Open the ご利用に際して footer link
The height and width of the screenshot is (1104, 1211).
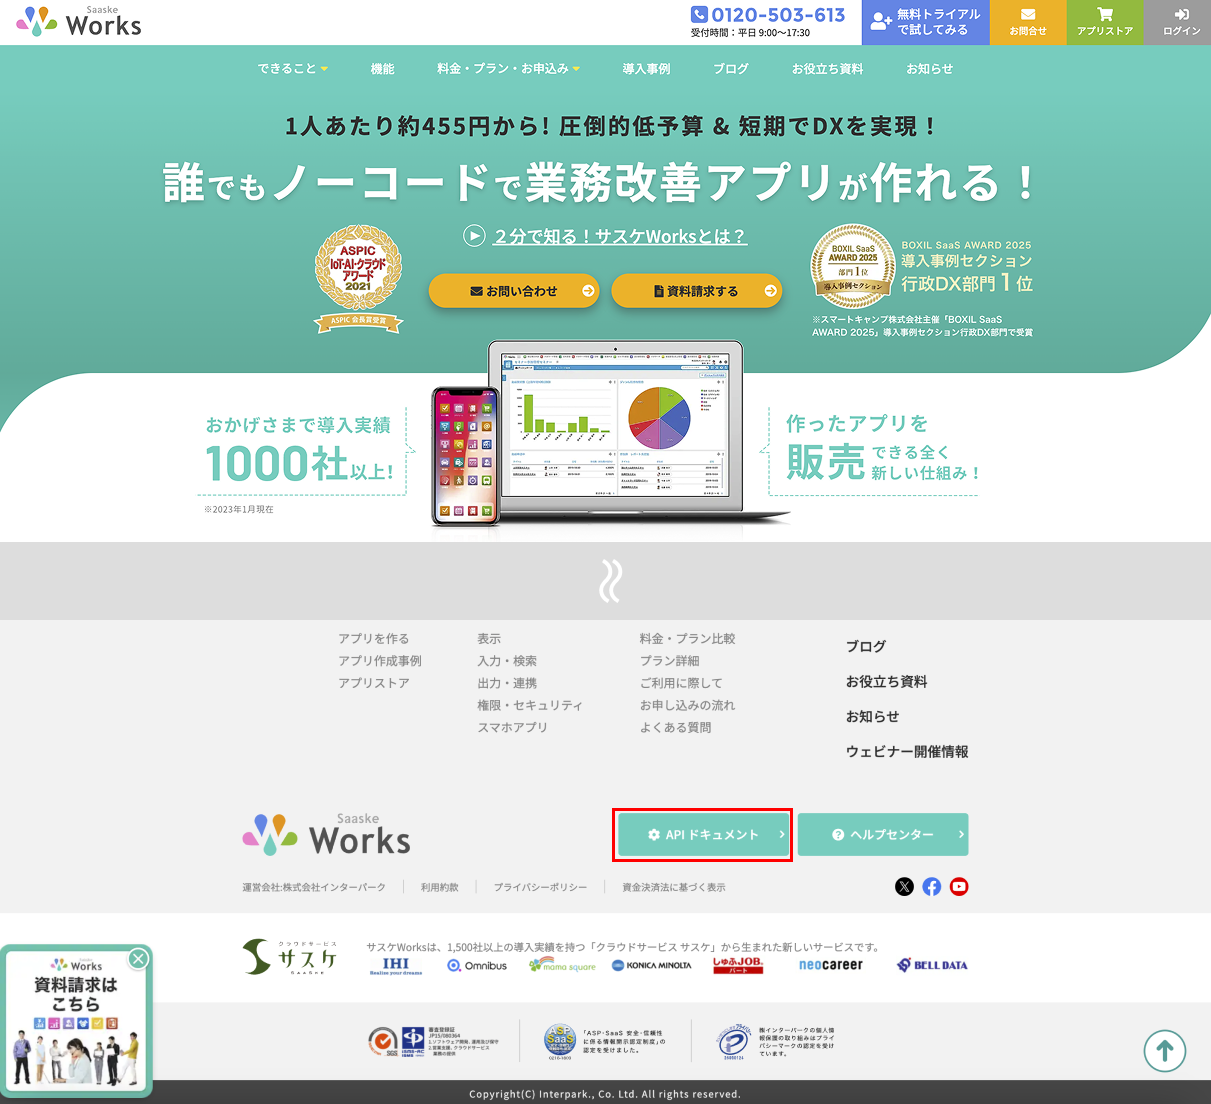point(681,683)
